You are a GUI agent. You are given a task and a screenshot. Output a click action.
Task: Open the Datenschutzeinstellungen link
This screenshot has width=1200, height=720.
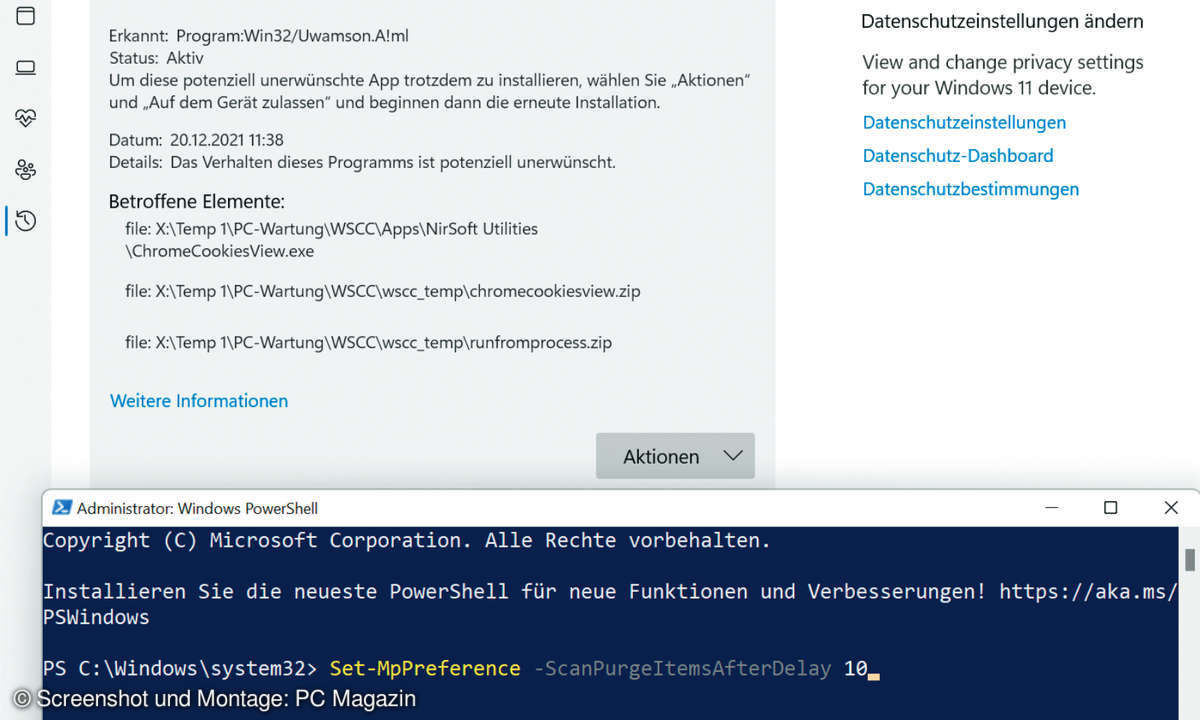click(964, 123)
